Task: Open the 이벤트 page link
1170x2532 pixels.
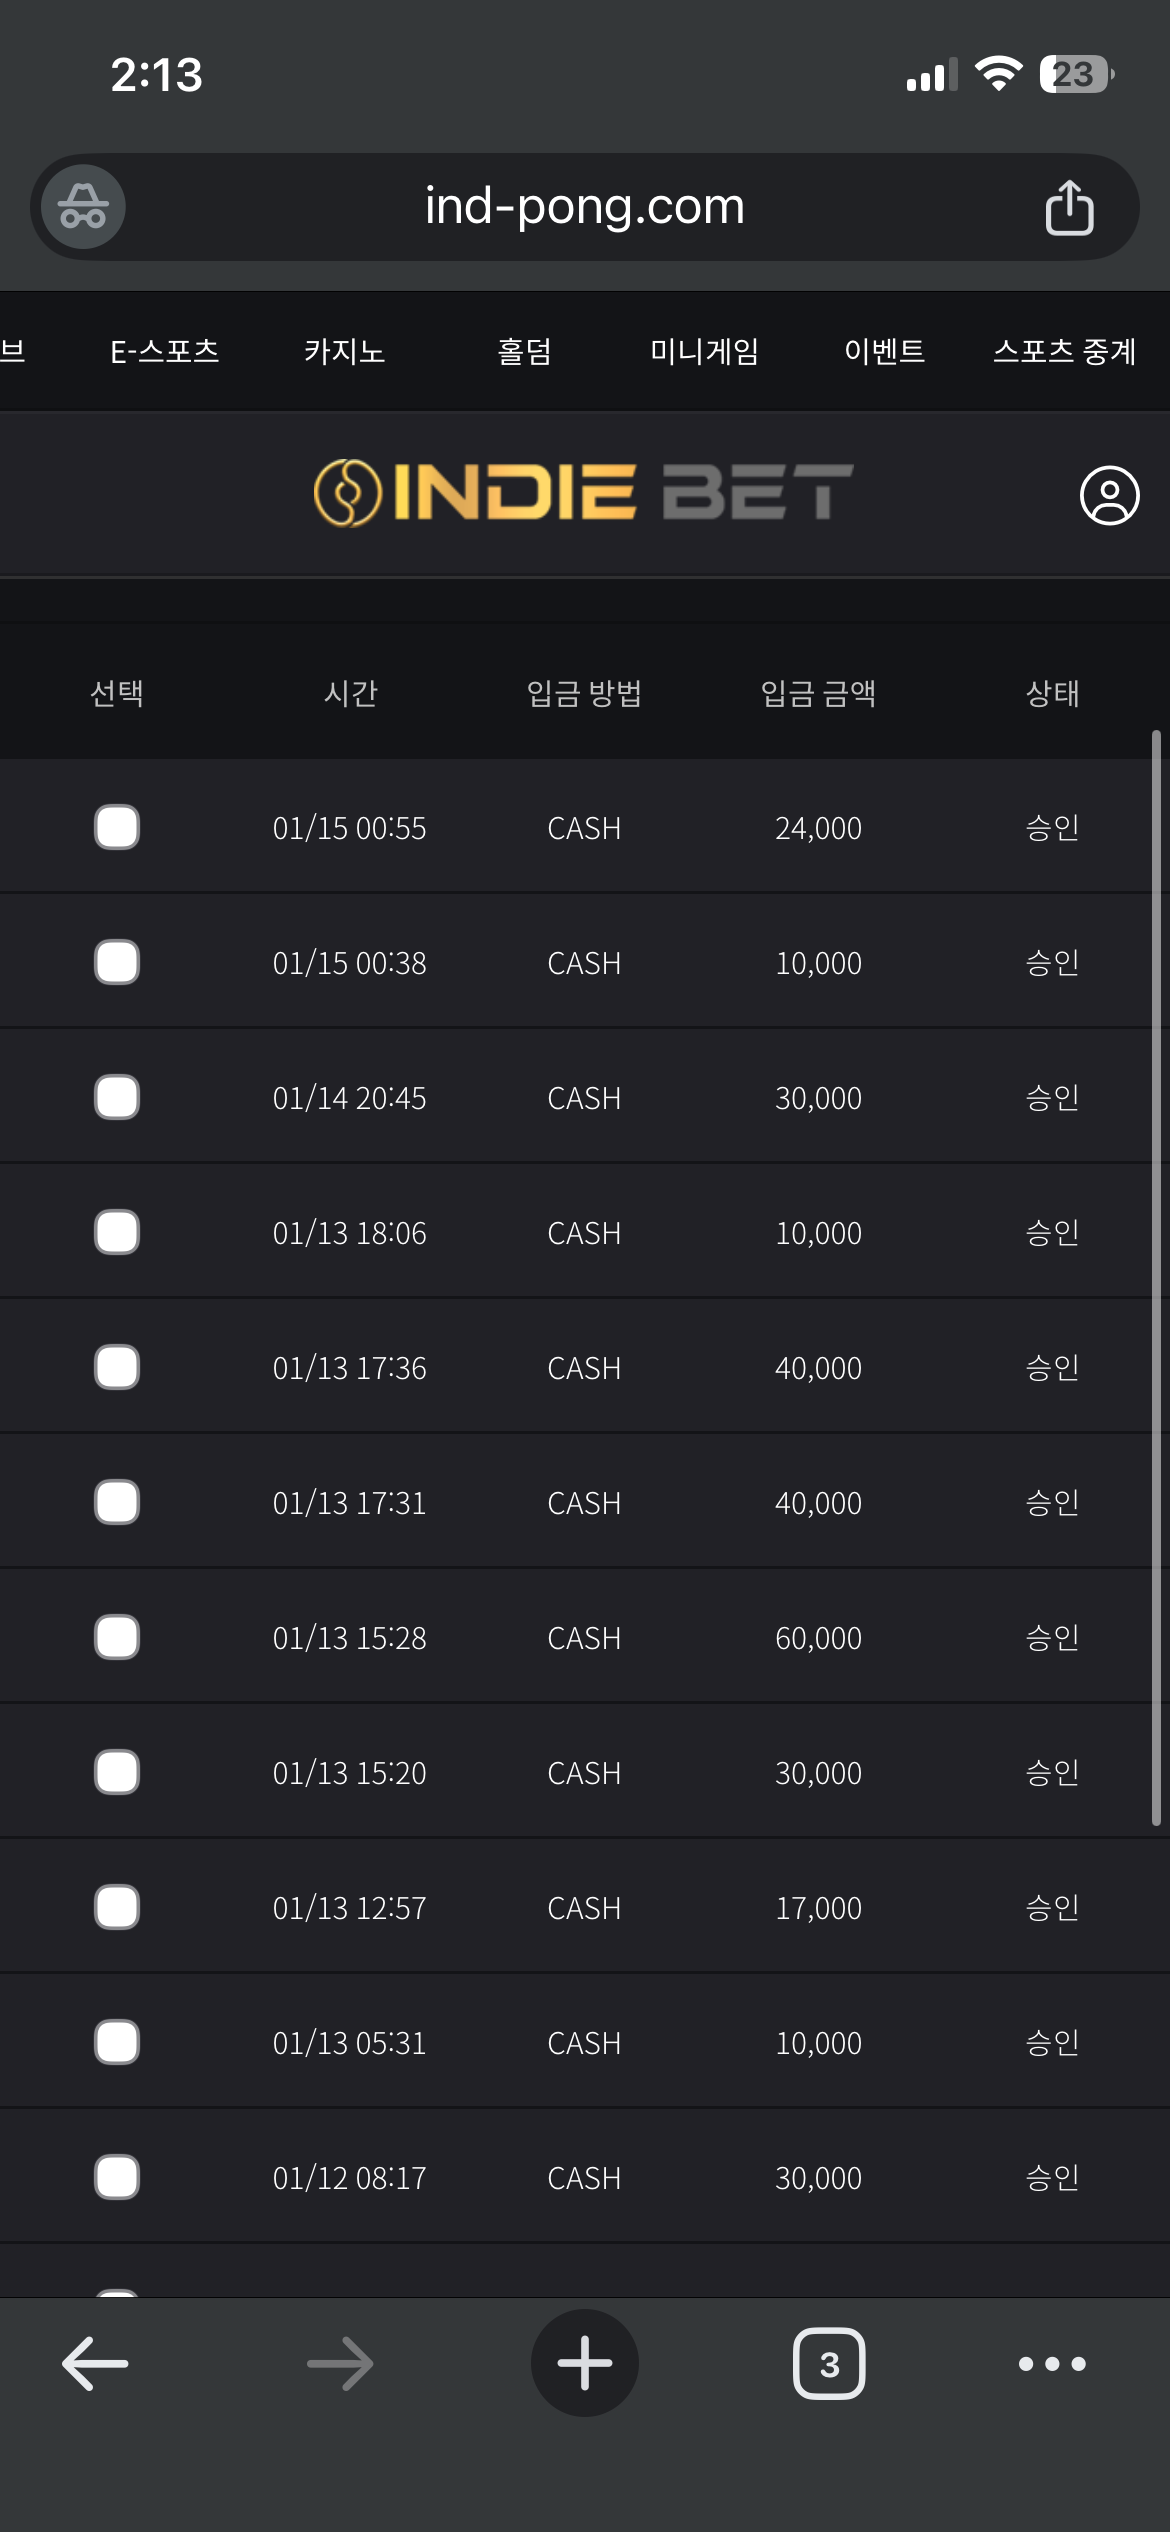Action: [x=884, y=351]
